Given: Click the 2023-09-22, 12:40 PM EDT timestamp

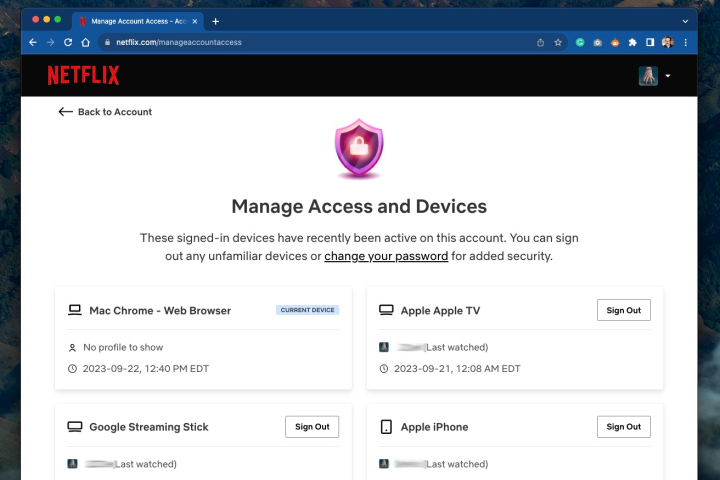Looking at the screenshot, I should (x=146, y=368).
